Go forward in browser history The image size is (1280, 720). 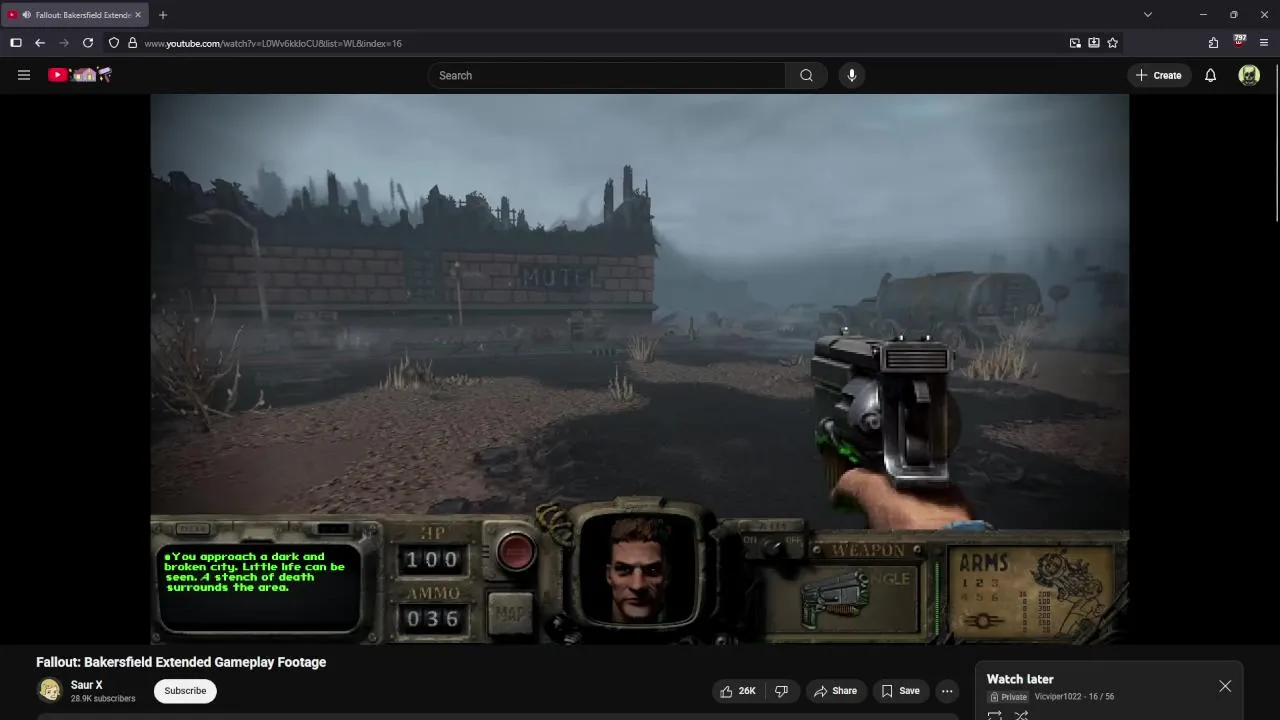point(64,43)
